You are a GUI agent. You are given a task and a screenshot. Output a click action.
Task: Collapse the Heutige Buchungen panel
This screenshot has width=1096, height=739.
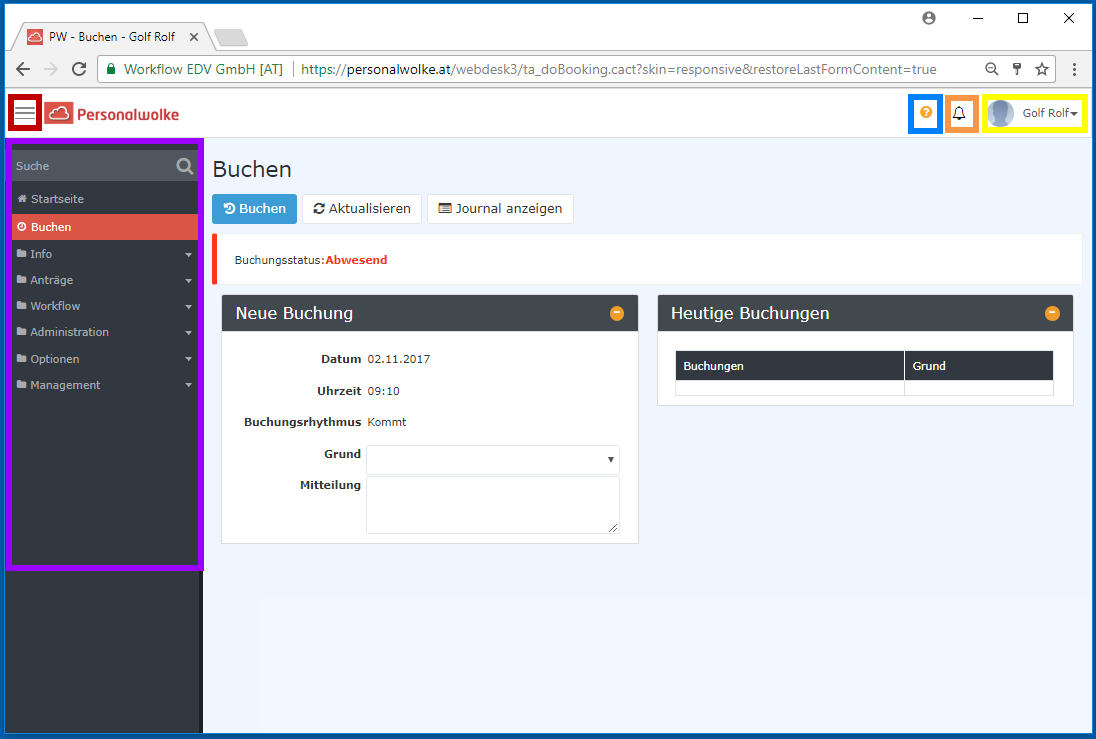pos(1052,313)
